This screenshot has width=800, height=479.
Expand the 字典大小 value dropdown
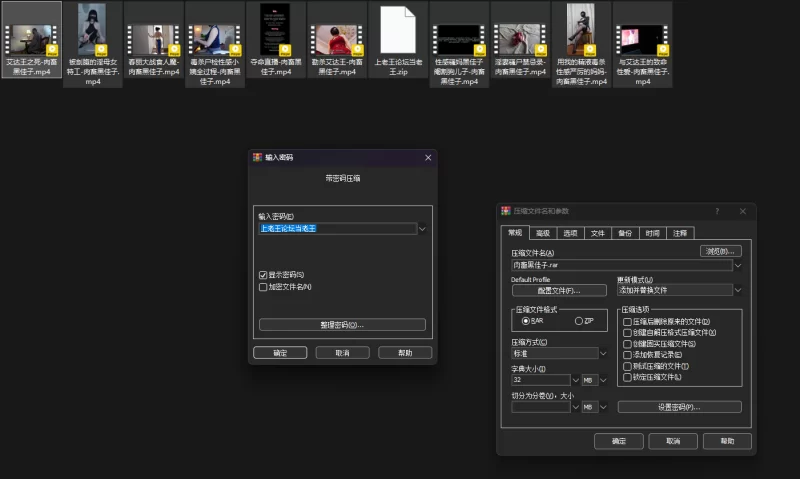pyautogui.click(x=575, y=380)
